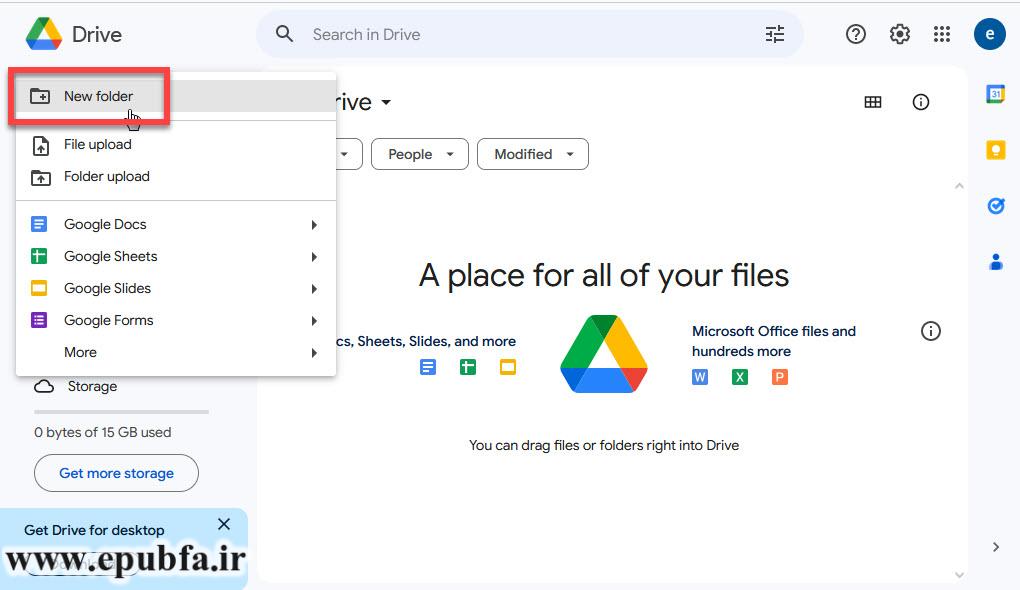The height and width of the screenshot is (590, 1020).
Task: Click scrollbar down arrow on right
Action: 959,574
